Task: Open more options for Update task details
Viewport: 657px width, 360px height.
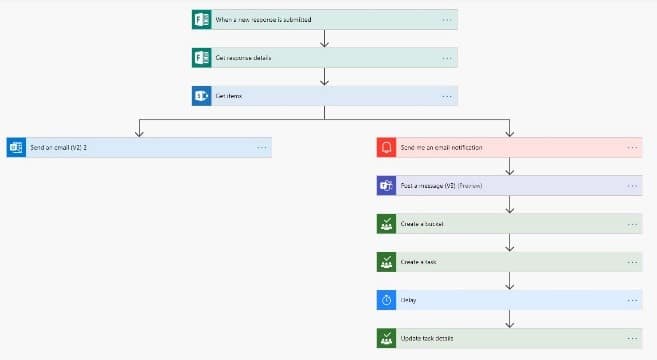Action: tap(632, 339)
